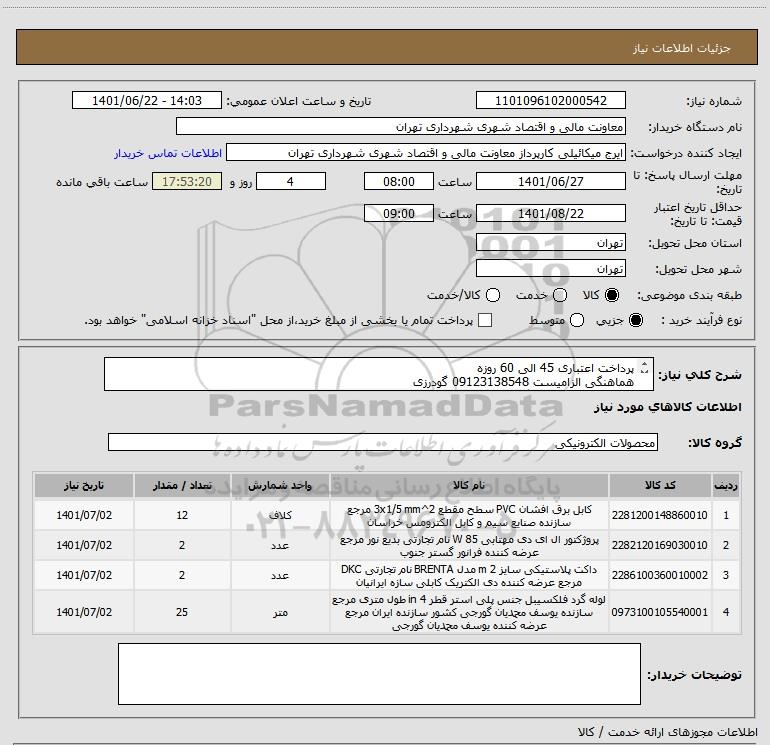This screenshot has height=745, width=770.
Task: Toggle the اسناد خزانه اسلامی payment checkbox
Action: point(485,320)
